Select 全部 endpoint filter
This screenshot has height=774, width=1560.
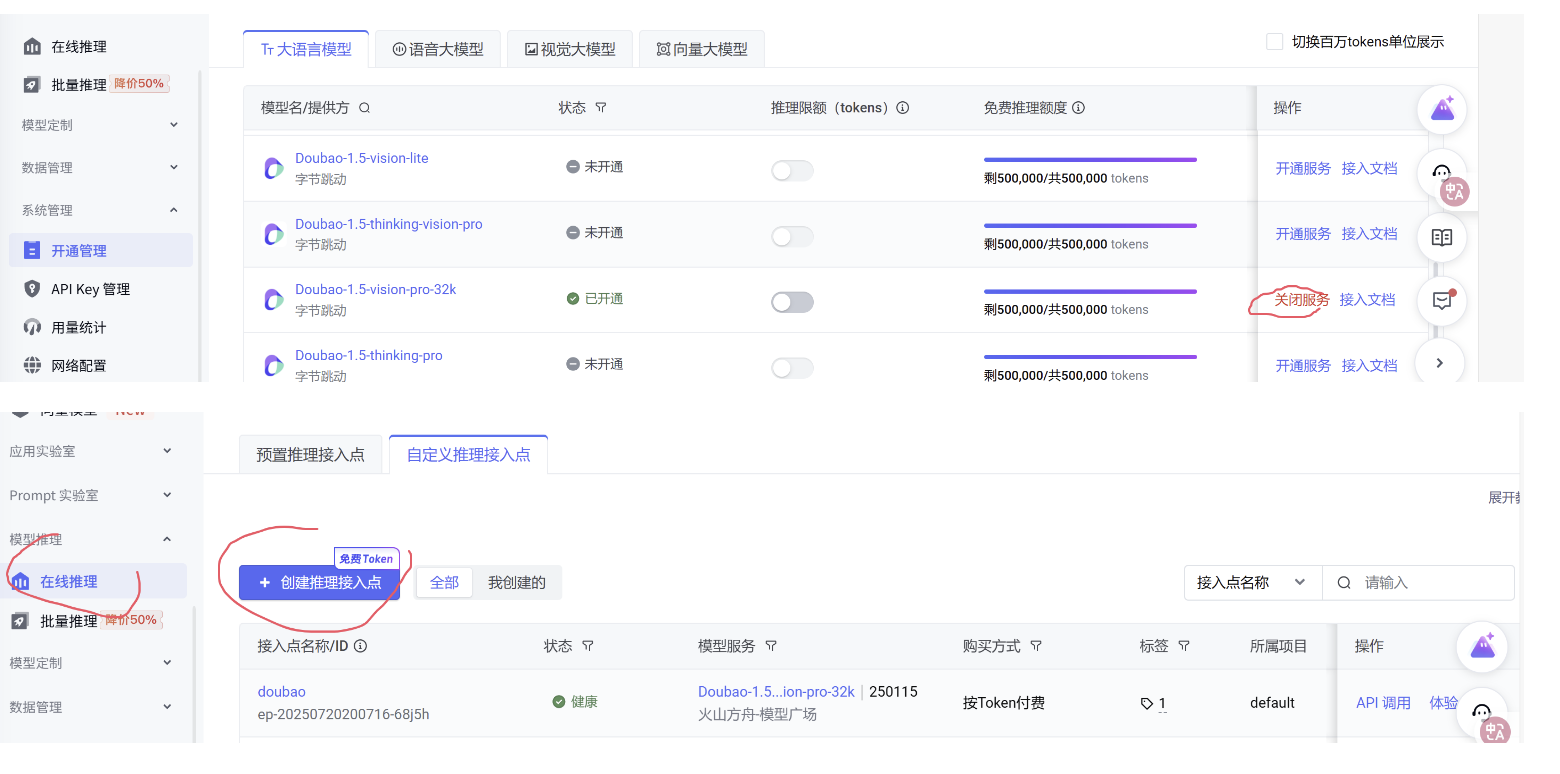pos(444,582)
